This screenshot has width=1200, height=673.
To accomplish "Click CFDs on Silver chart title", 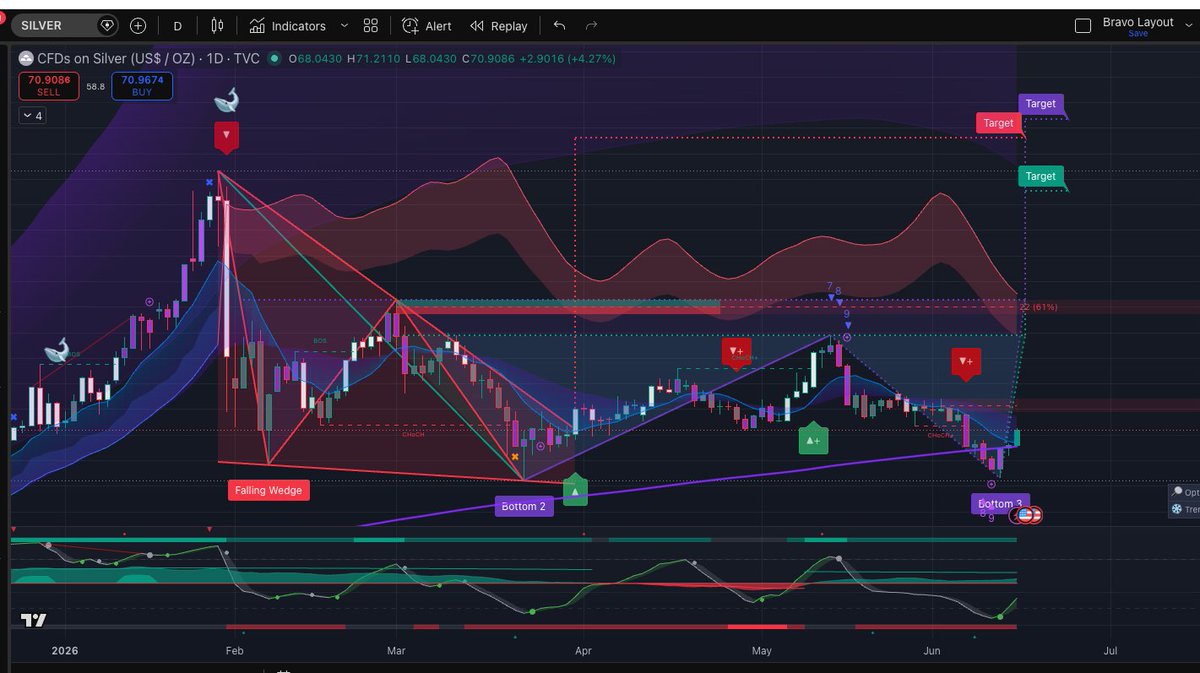I will tap(147, 58).
